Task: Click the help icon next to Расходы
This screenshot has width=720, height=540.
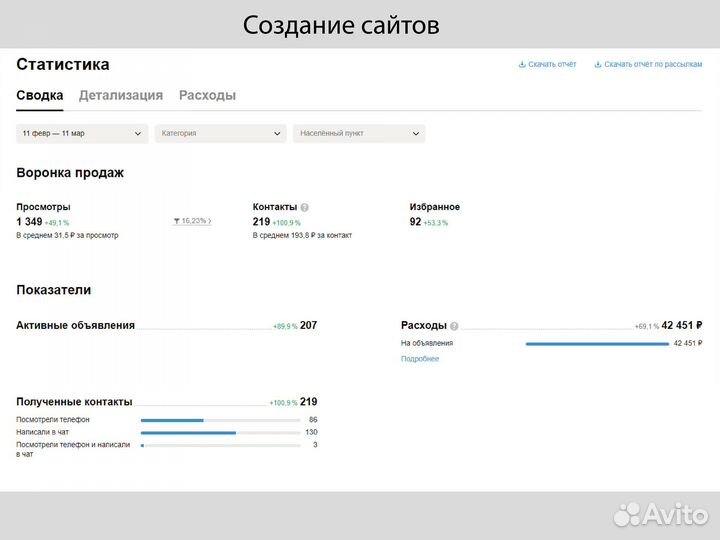Action: 454,326
